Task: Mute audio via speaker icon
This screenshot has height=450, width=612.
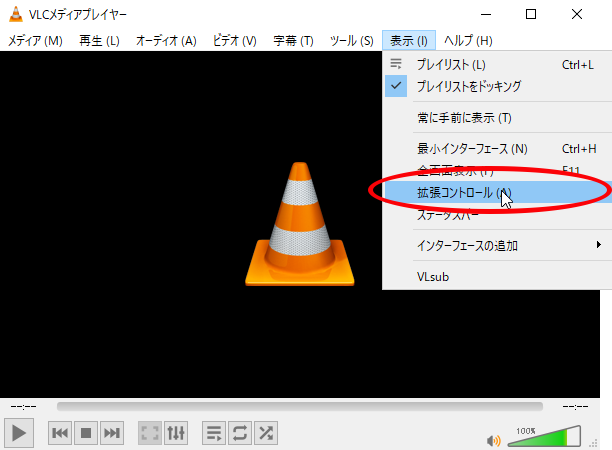Action: click(x=493, y=439)
